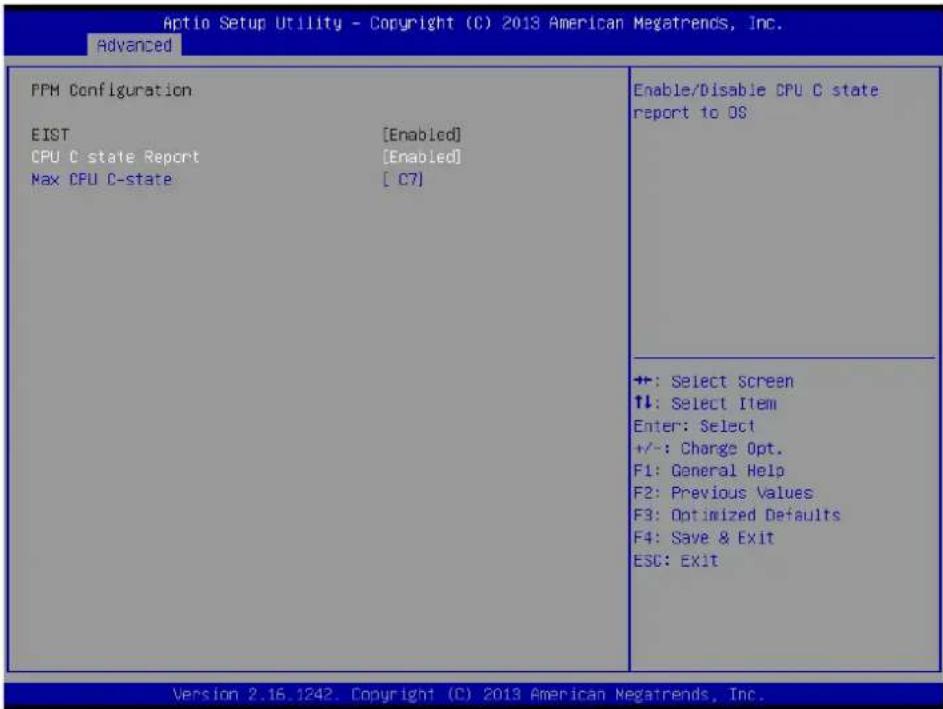Click the Aptio Setup Utility title text

coord(473,23)
